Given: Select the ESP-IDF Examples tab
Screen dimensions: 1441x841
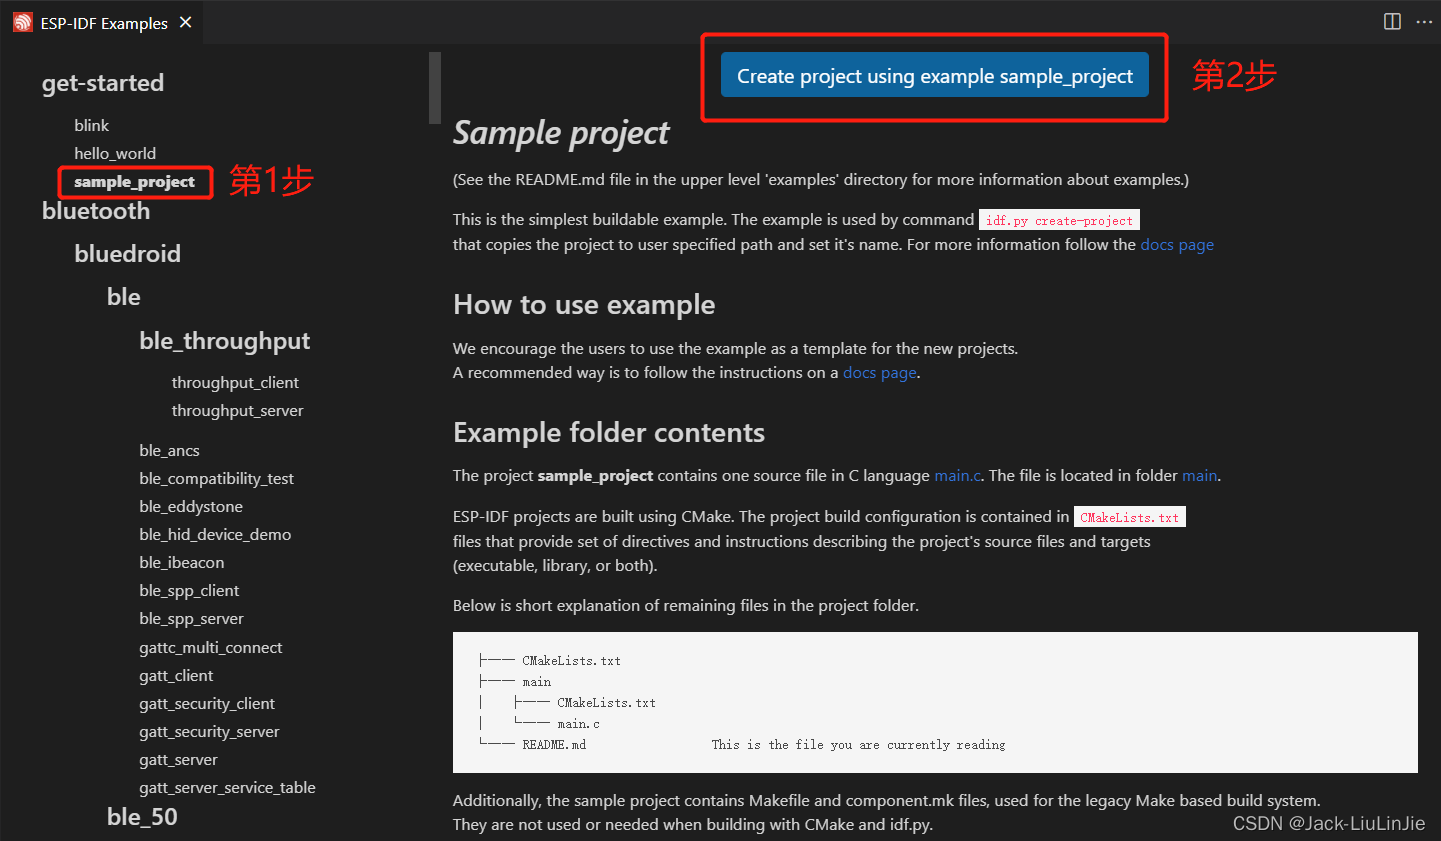Looking at the screenshot, I should point(104,22).
